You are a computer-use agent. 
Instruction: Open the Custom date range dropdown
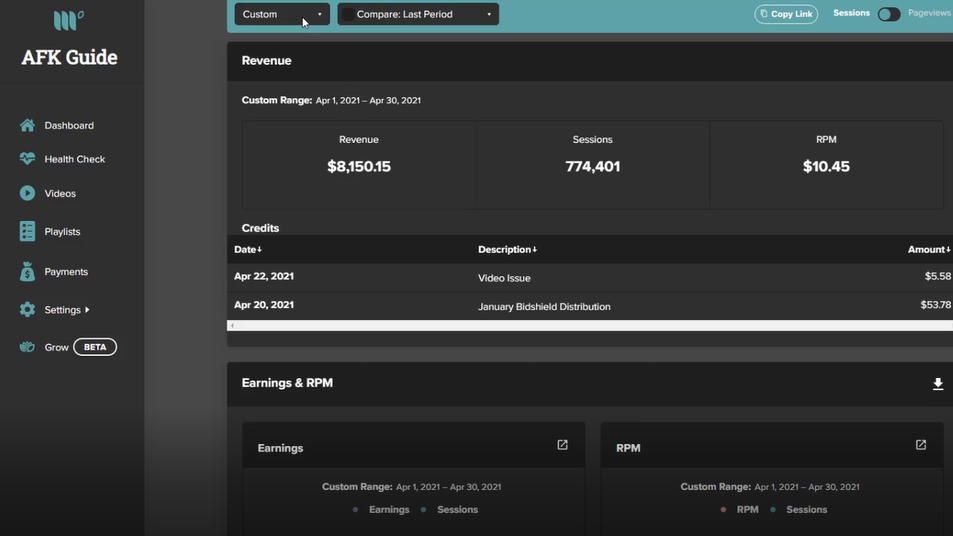pos(282,14)
